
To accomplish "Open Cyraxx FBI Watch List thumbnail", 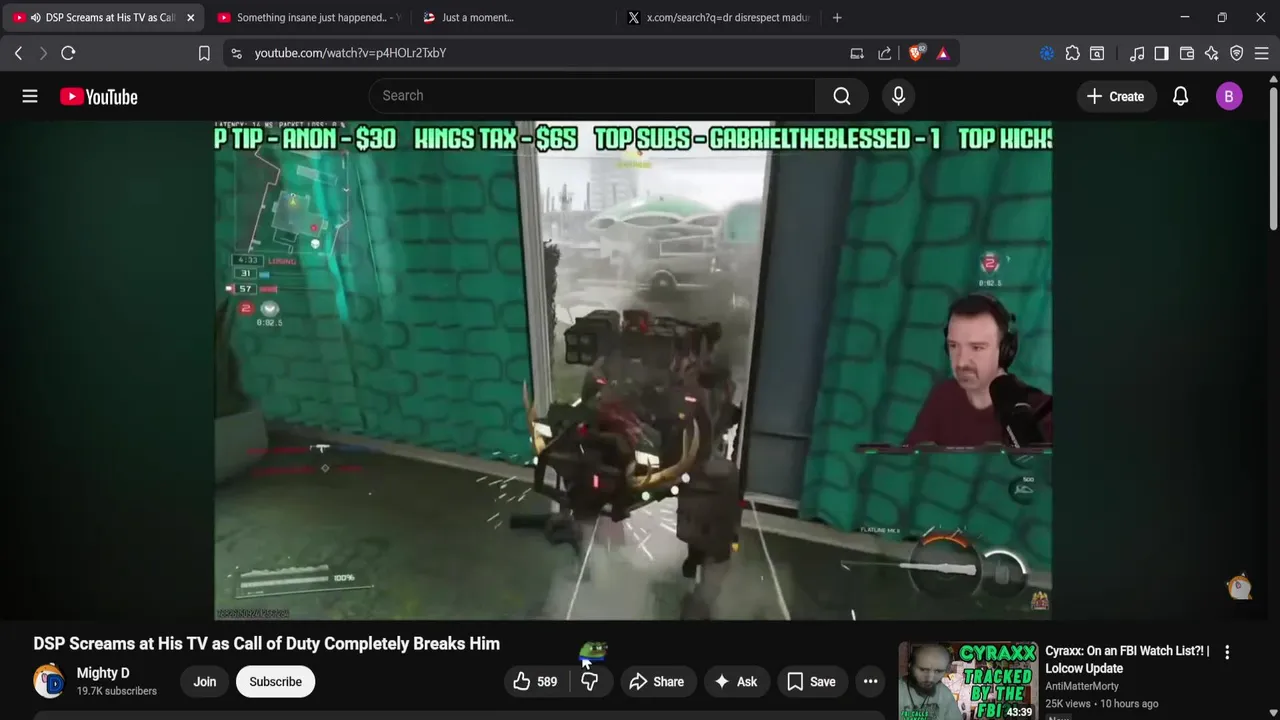I will pos(967,681).
